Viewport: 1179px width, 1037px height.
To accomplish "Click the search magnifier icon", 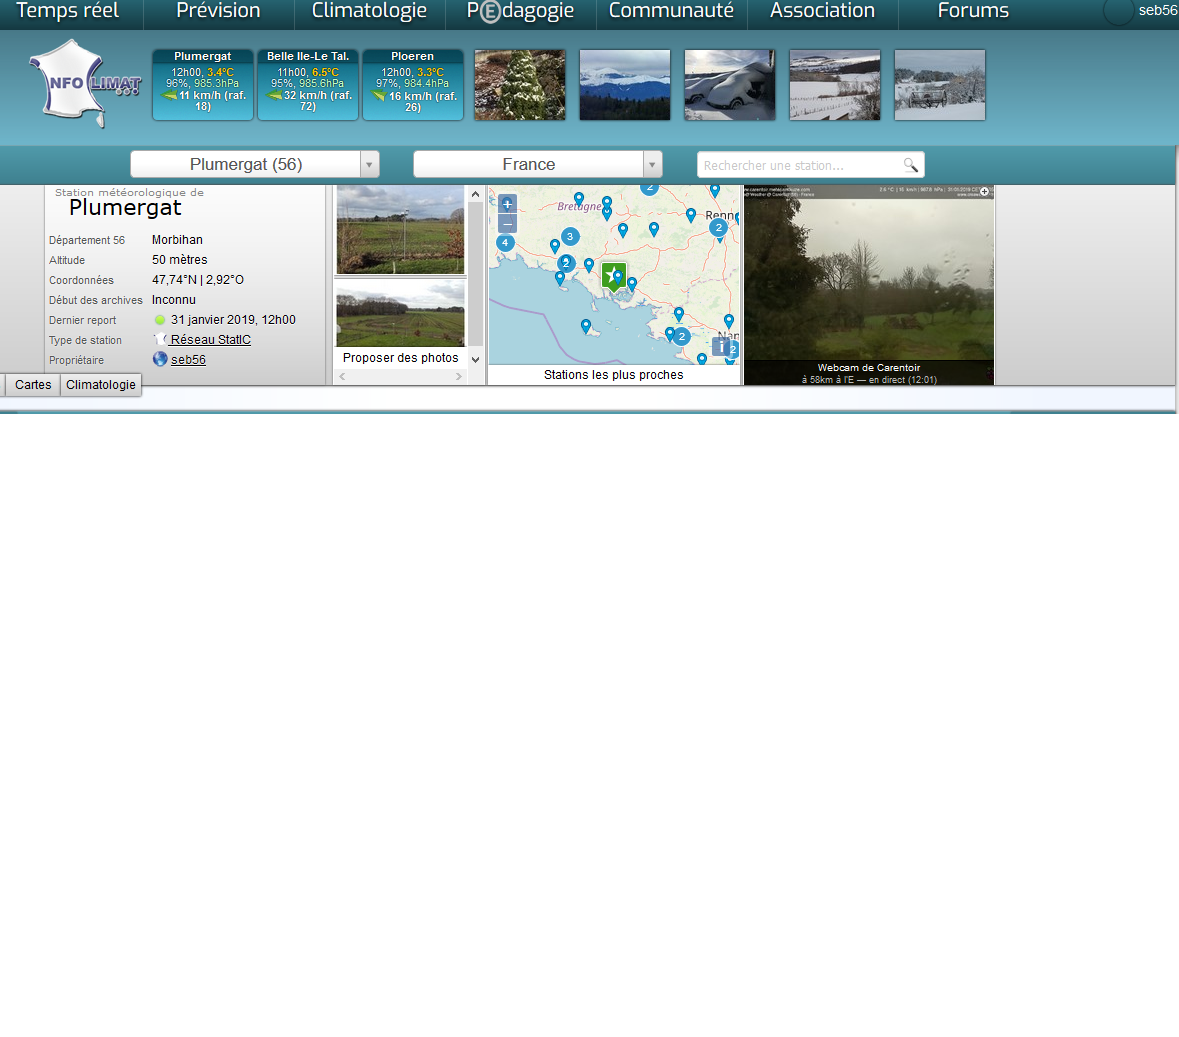I will (x=910, y=165).
